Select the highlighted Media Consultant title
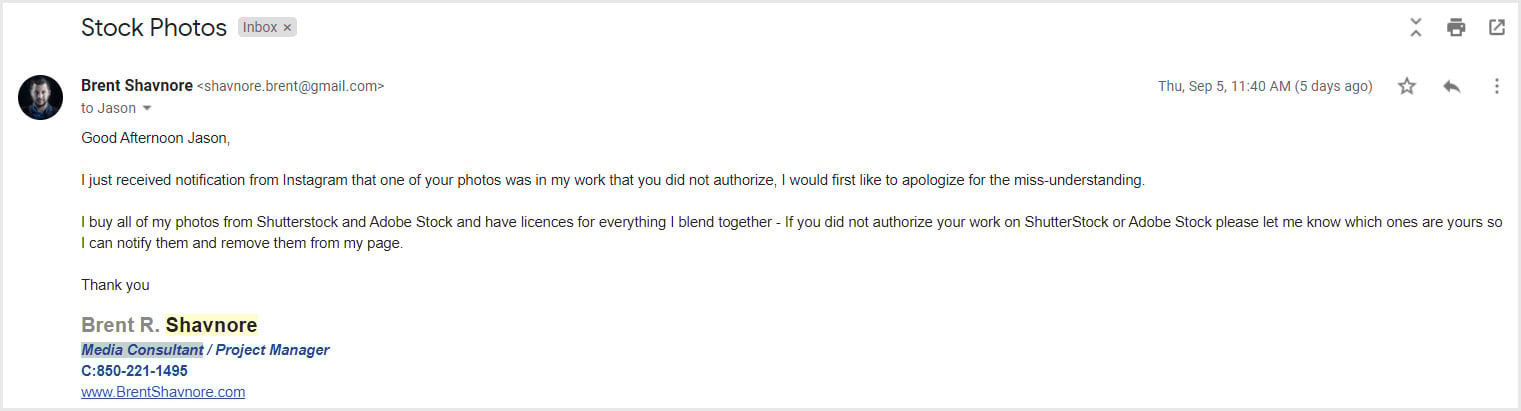 [x=142, y=350]
